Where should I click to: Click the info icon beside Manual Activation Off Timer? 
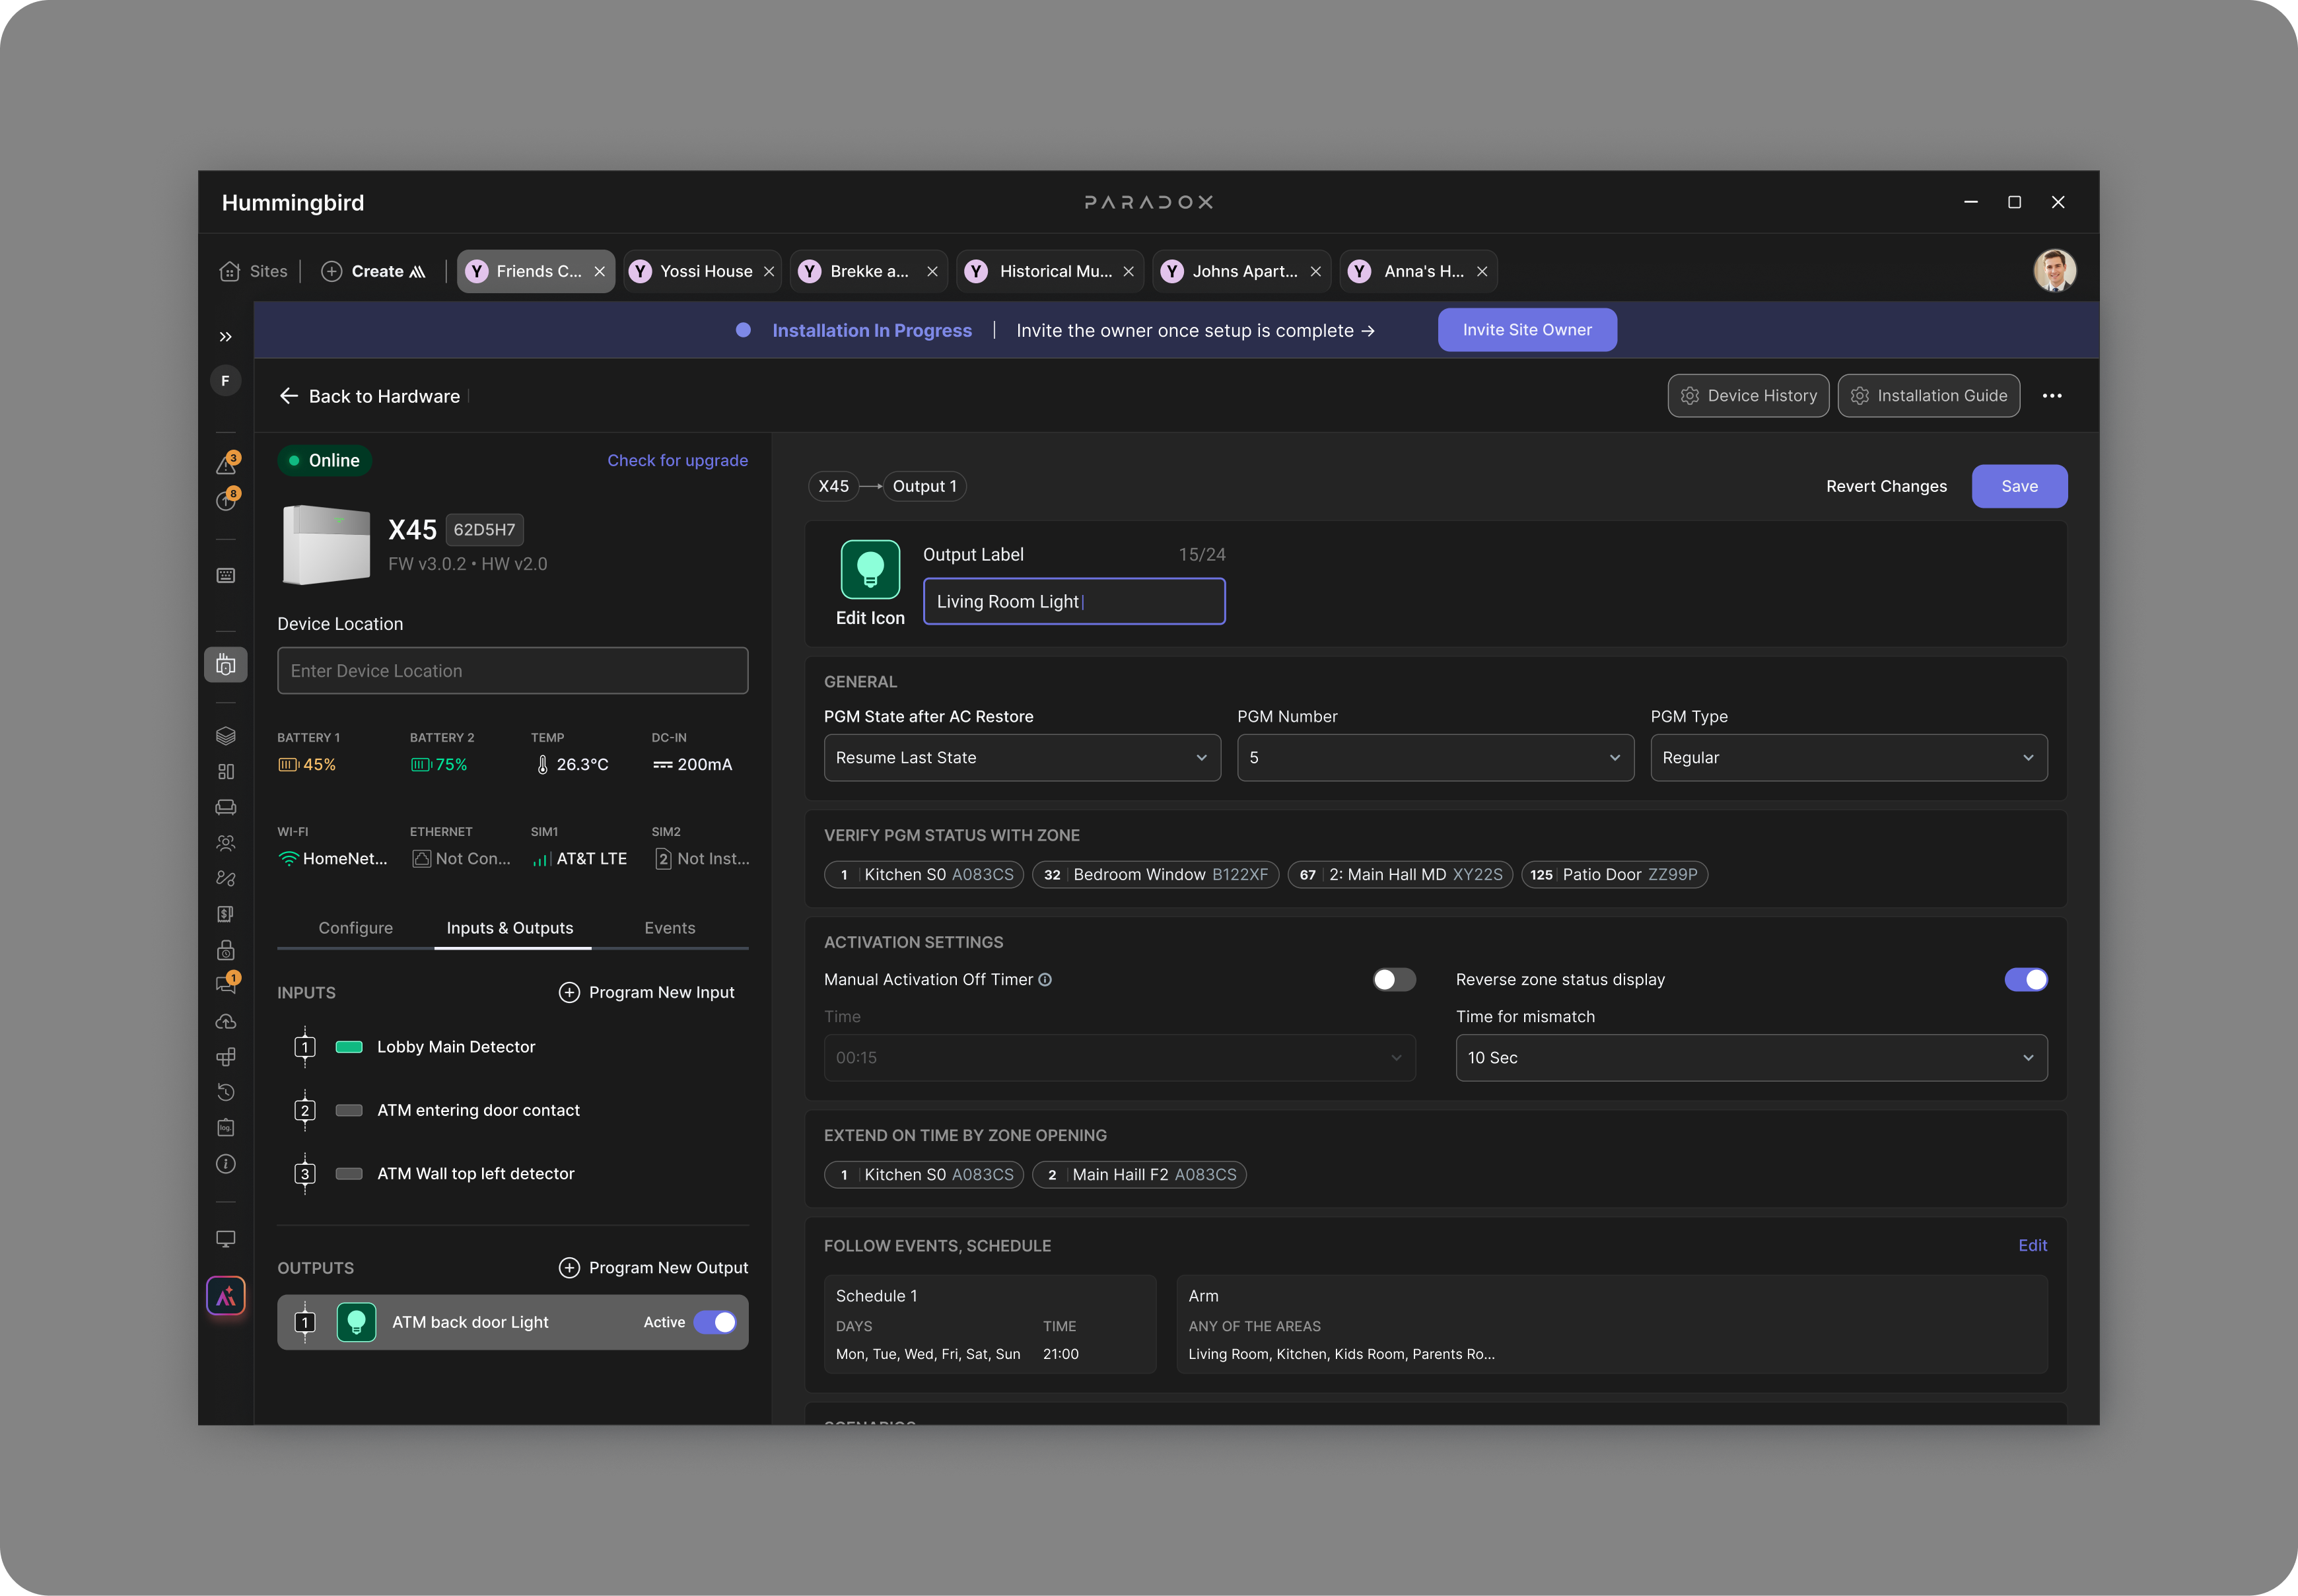pyautogui.click(x=1045, y=980)
